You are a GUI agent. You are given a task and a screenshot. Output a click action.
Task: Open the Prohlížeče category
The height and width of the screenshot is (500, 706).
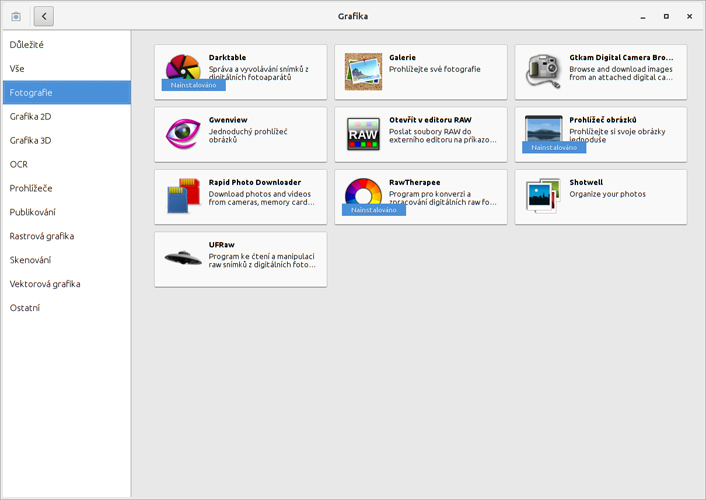[x=67, y=188]
